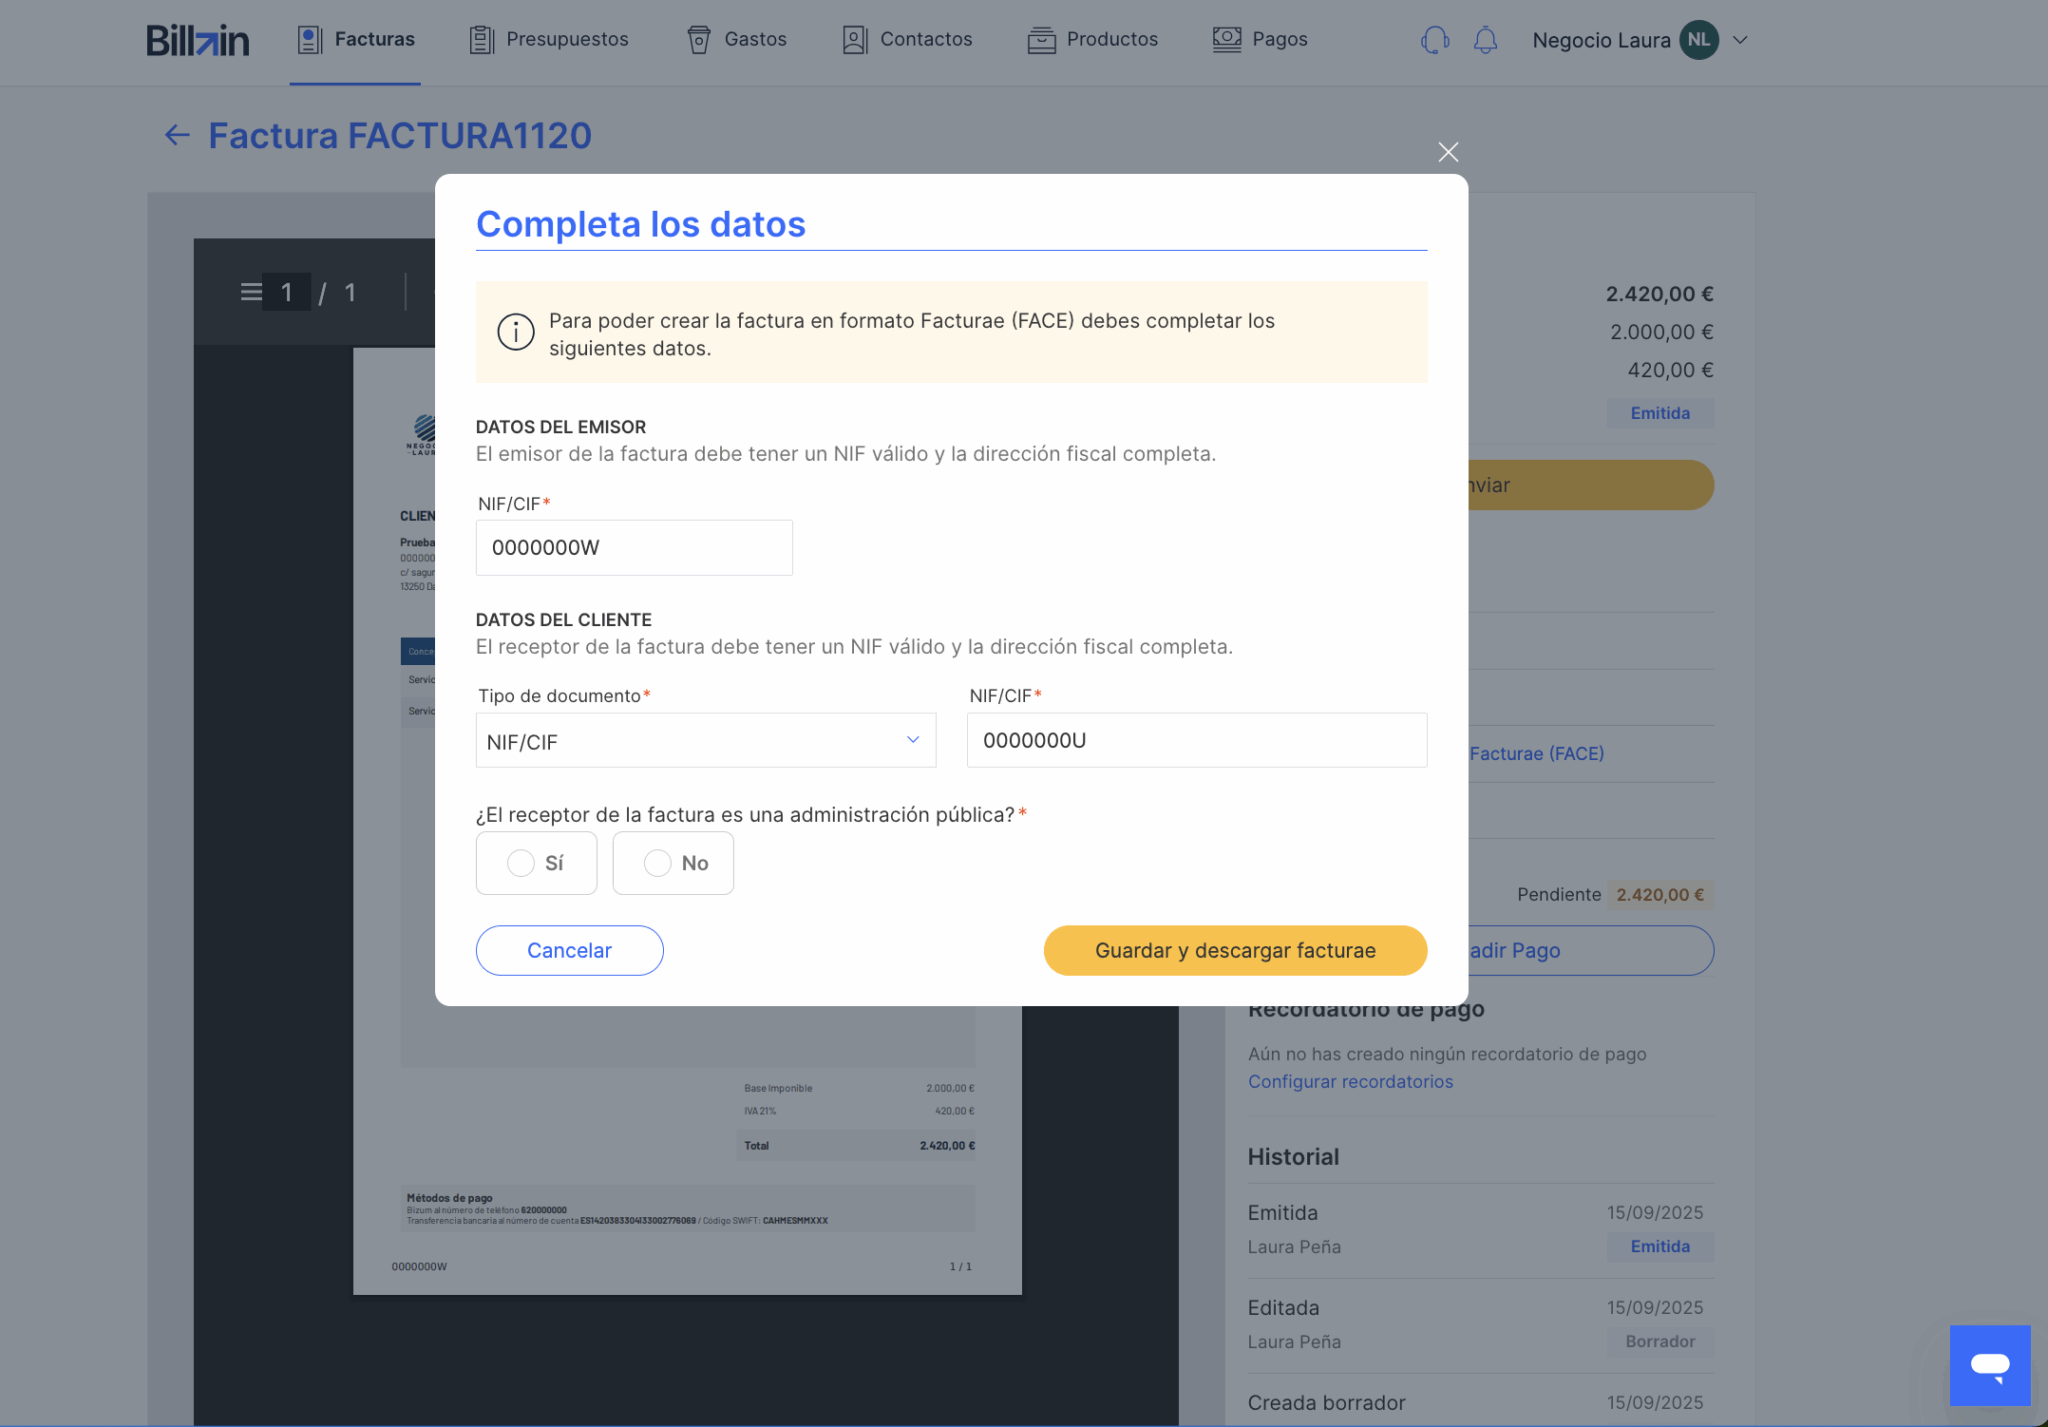Open the Tipo de documento dropdown
2048x1427 pixels.
tap(705, 741)
